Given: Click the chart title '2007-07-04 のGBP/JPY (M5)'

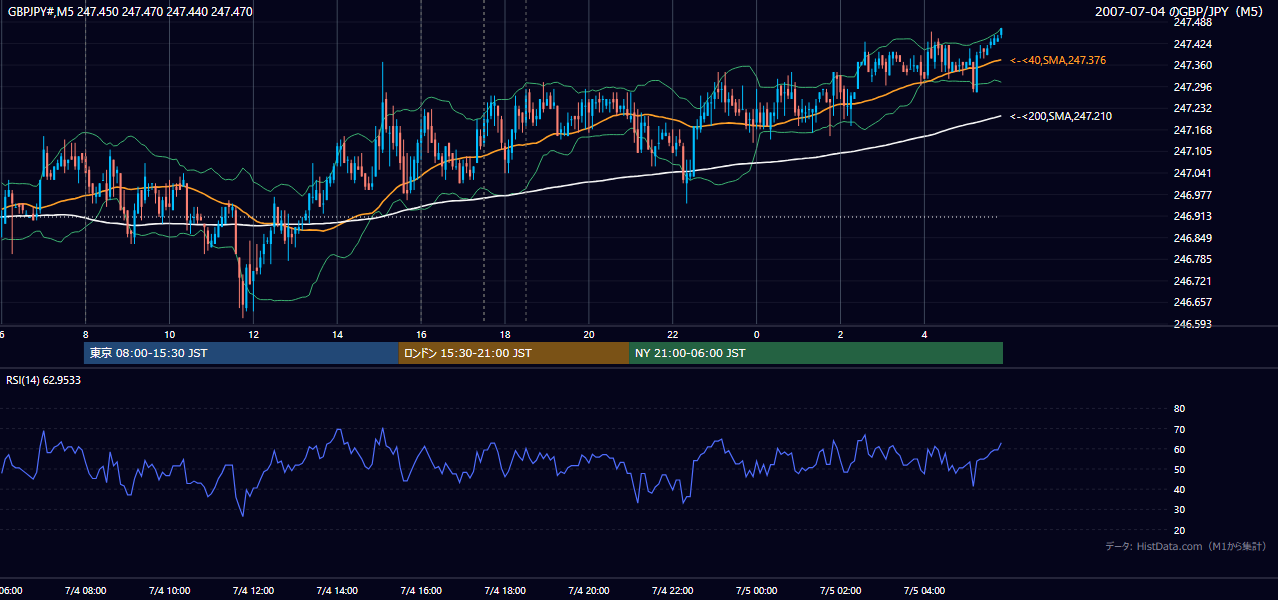Looking at the screenshot, I should click(x=1181, y=12).
